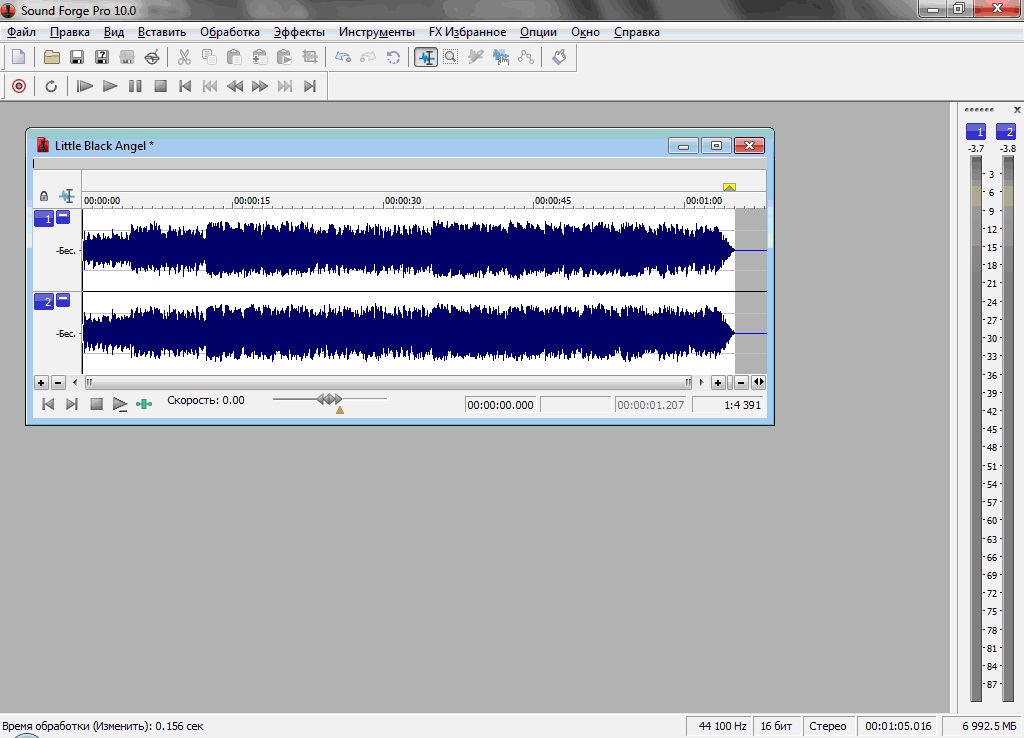The height and width of the screenshot is (738, 1024).
Task: Open a file with the folder icon
Action: (52, 57)
